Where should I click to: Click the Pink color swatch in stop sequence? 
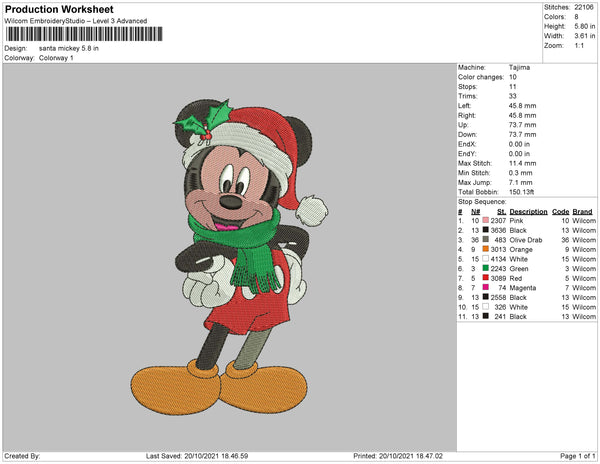click(x=485, y=222)
